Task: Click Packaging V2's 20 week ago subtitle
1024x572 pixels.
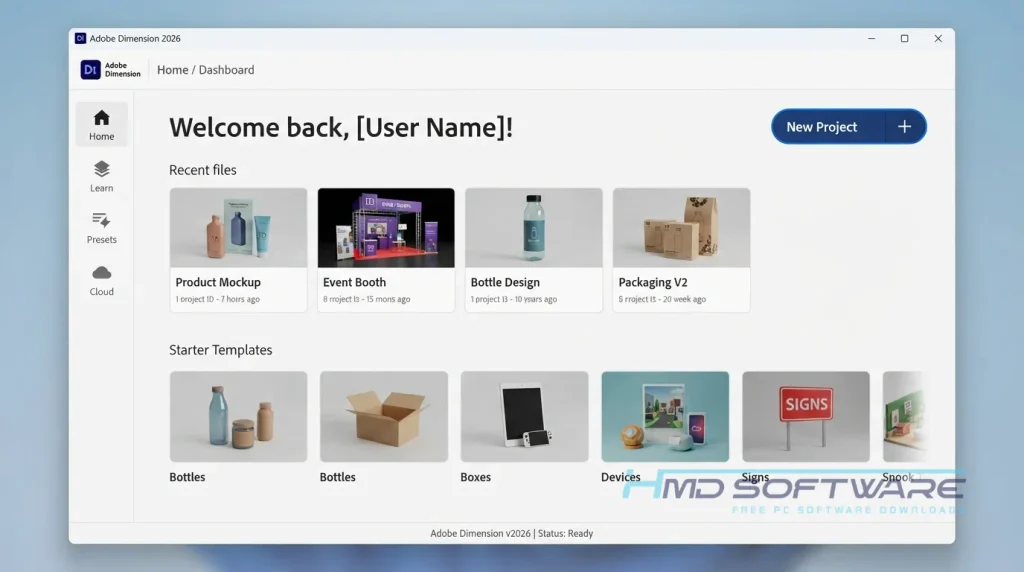Action: [x=662, y=299]
